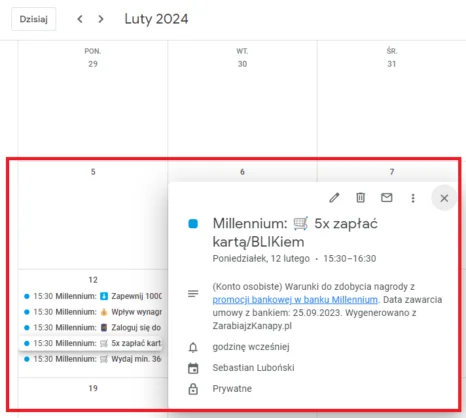
Task: Click 'ZarabiajzKanapy.pl' in description
Action: 252,326
